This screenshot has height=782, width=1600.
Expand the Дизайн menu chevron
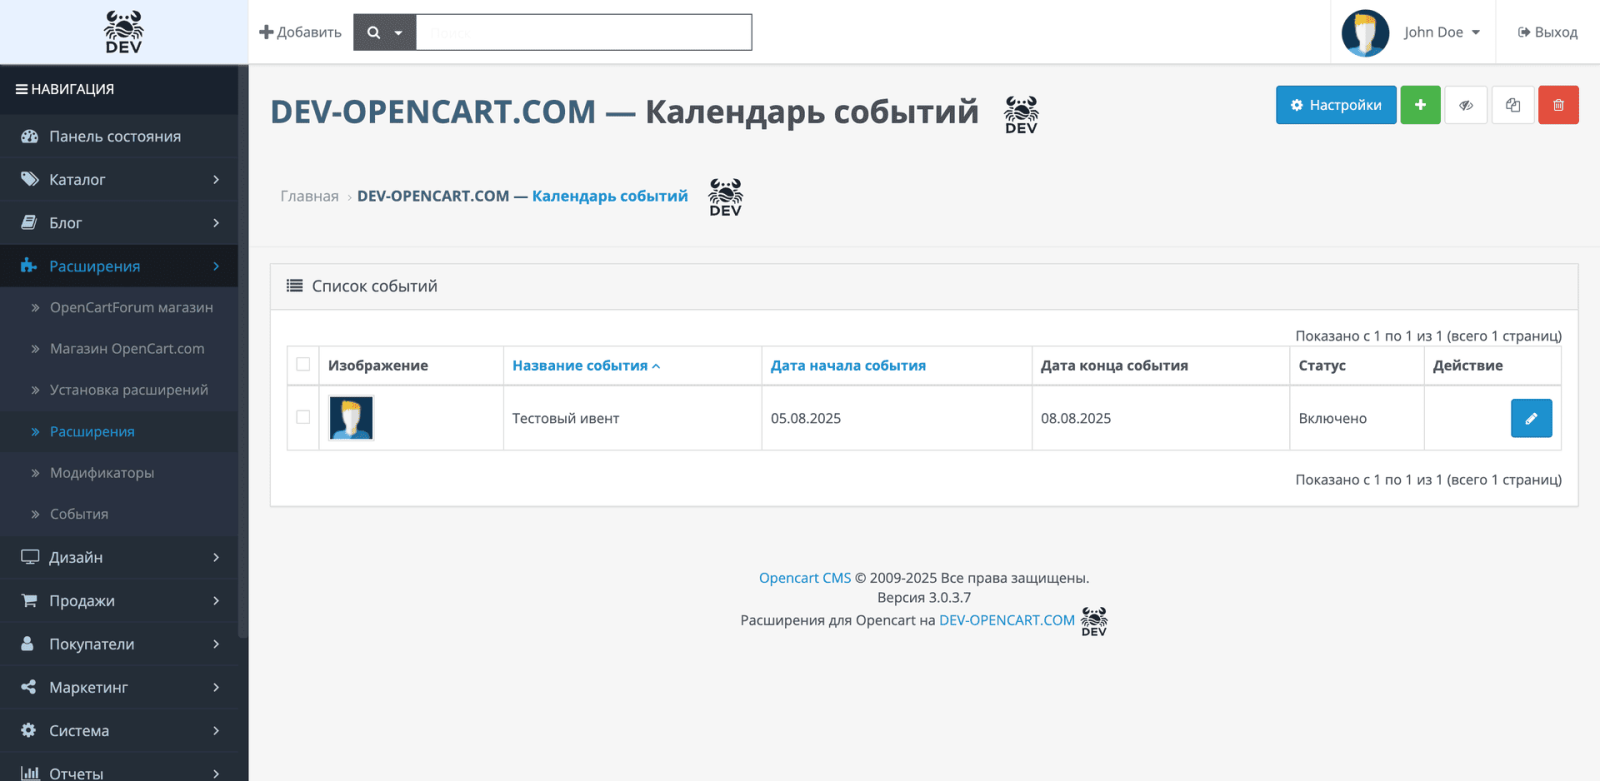point(216,557)
